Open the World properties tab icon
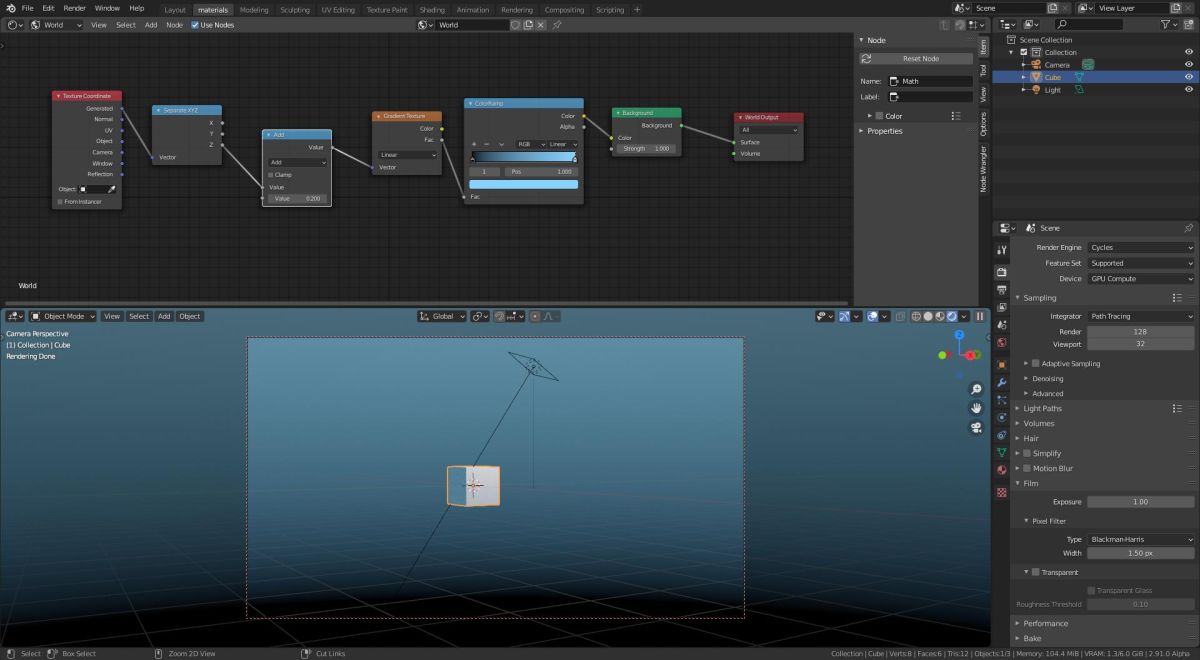Image resolution: width=1200 pixels, height=660 pixels. click(1002, 343)
